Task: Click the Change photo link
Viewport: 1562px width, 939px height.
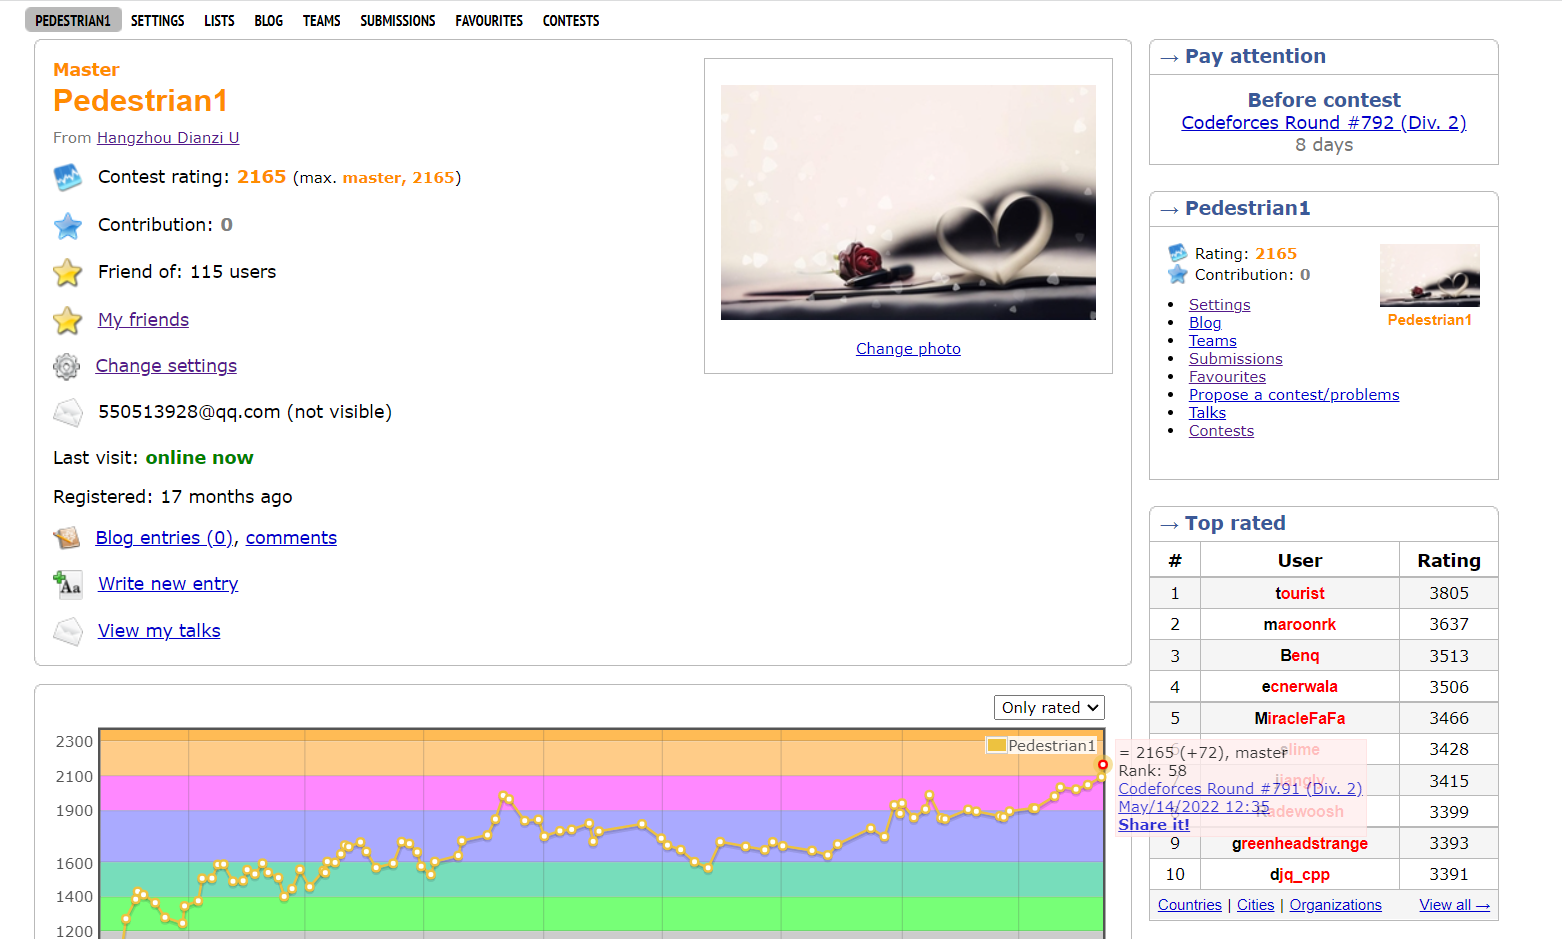Action: (x=908, y=349)
